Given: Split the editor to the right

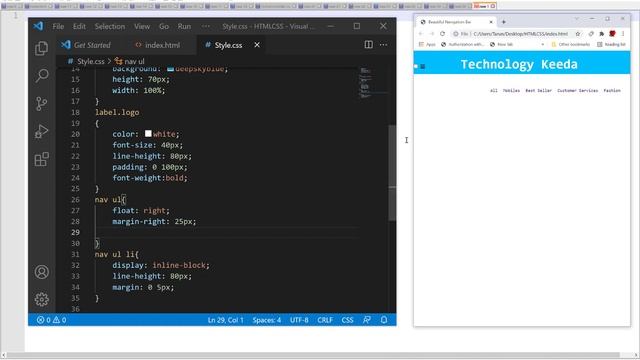Looking at the screenshot, I should click(368, 44).
